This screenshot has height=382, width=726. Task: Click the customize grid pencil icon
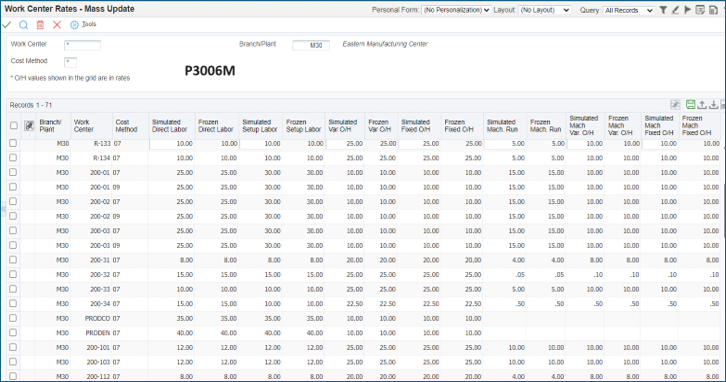676,105
